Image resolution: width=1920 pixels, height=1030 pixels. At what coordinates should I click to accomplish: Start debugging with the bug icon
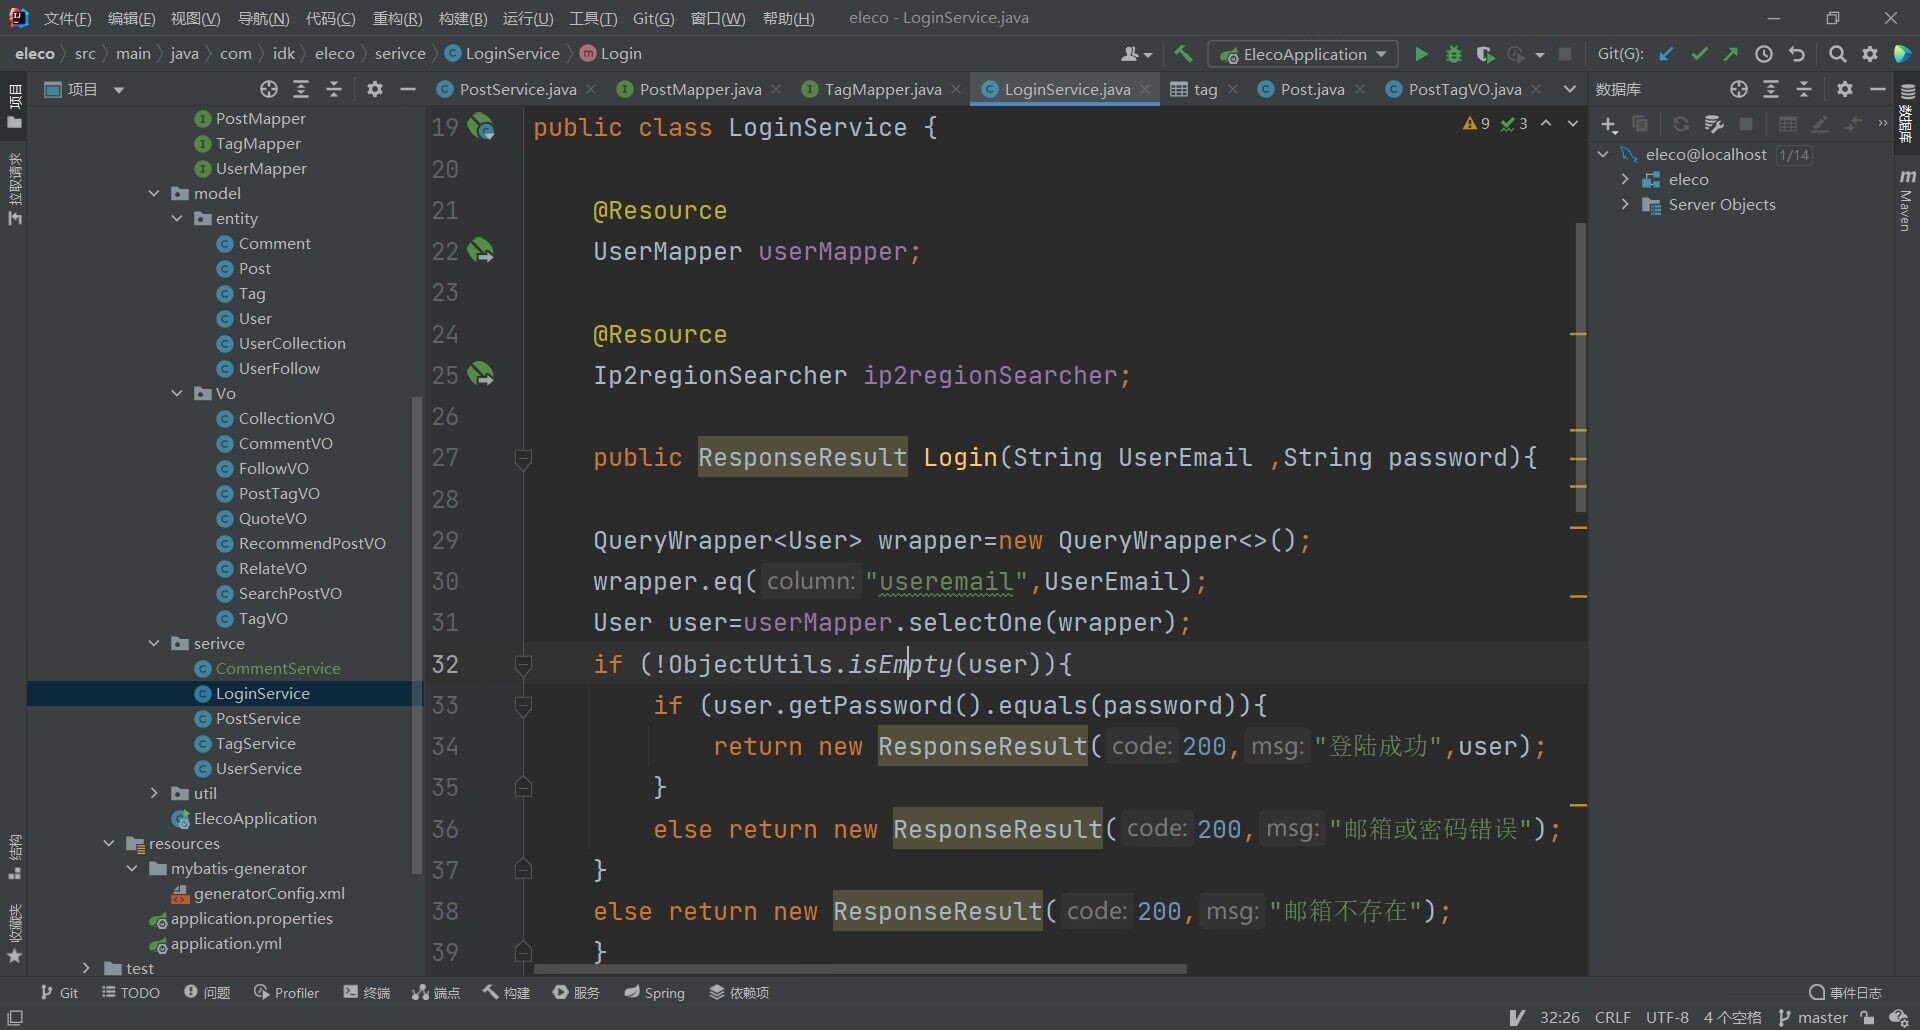click(x=1454, y=54)
